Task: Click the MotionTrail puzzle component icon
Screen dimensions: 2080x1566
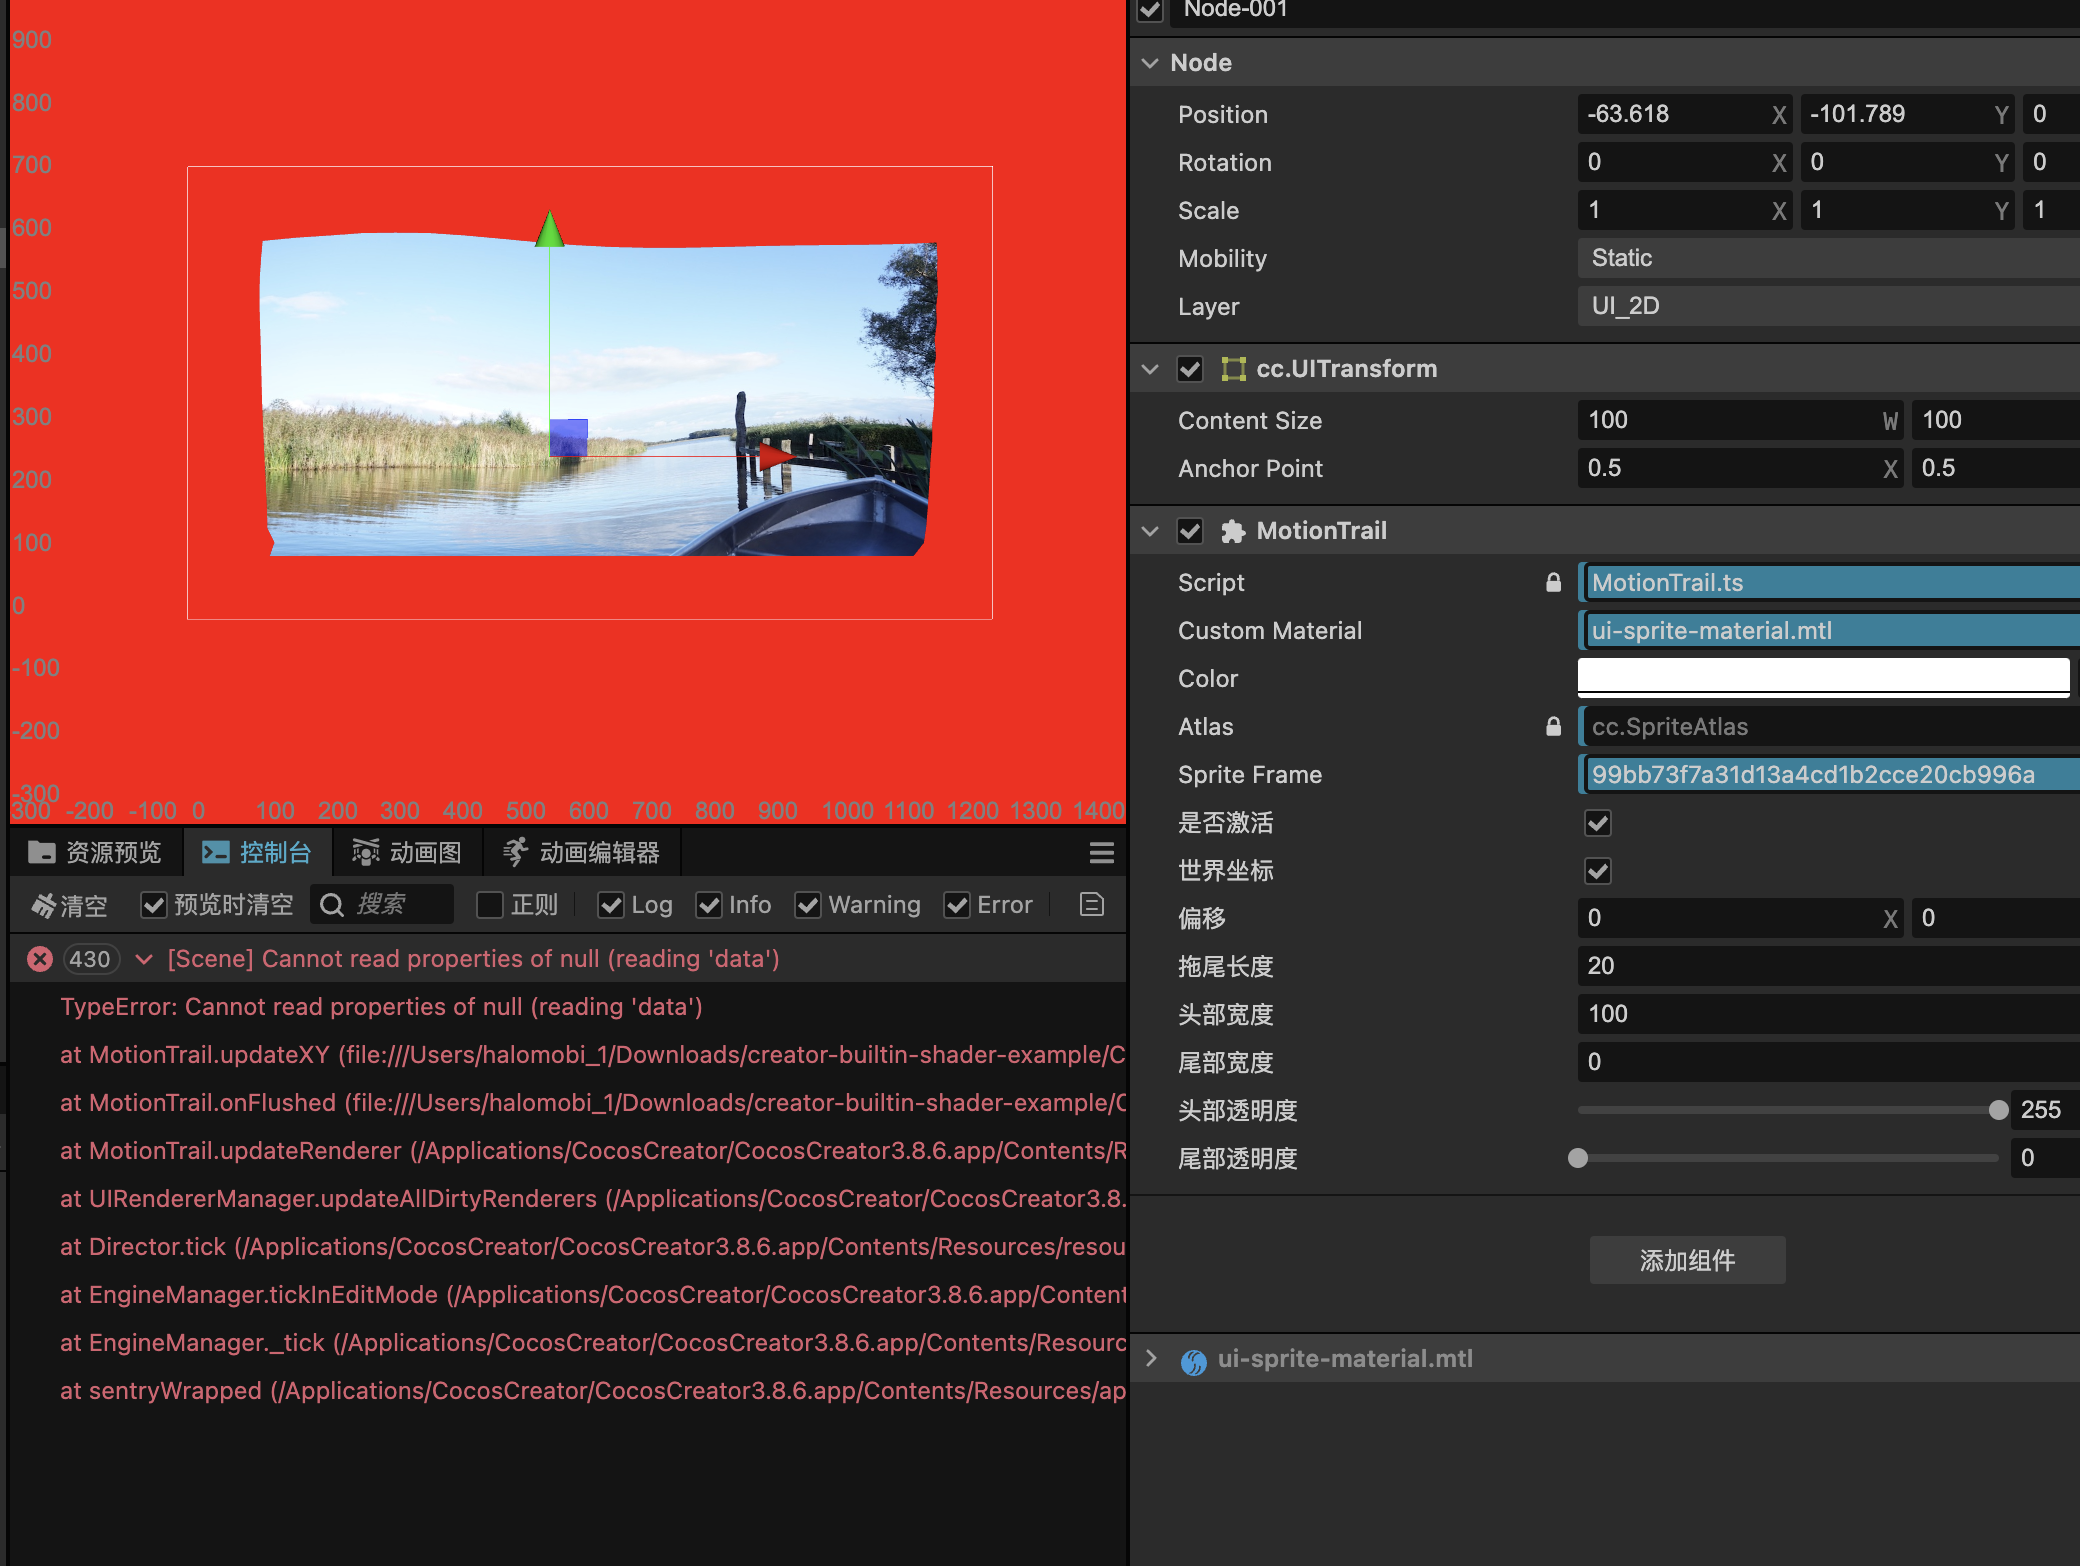Action: (1233, 531)
